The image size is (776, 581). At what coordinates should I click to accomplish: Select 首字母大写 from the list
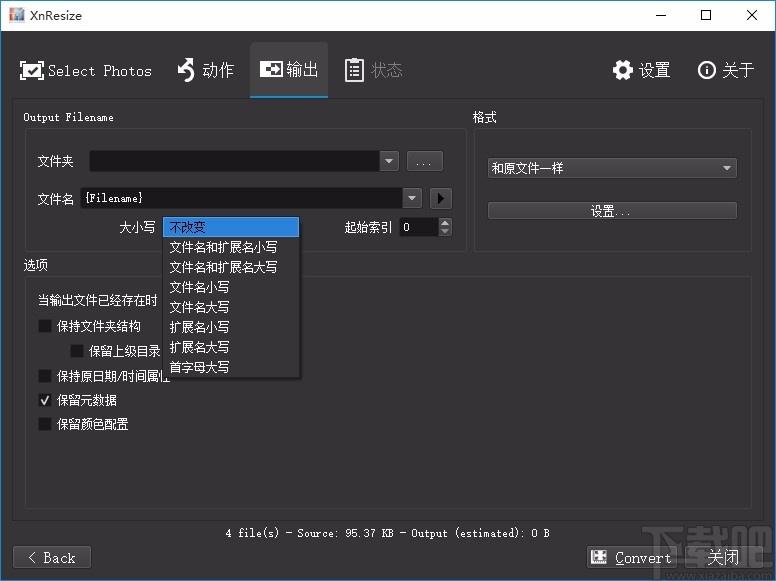click(x=231, y=367)
